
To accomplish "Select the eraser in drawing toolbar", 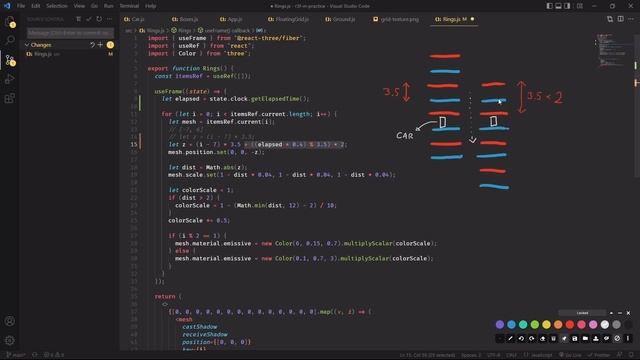I will point(542,338).
